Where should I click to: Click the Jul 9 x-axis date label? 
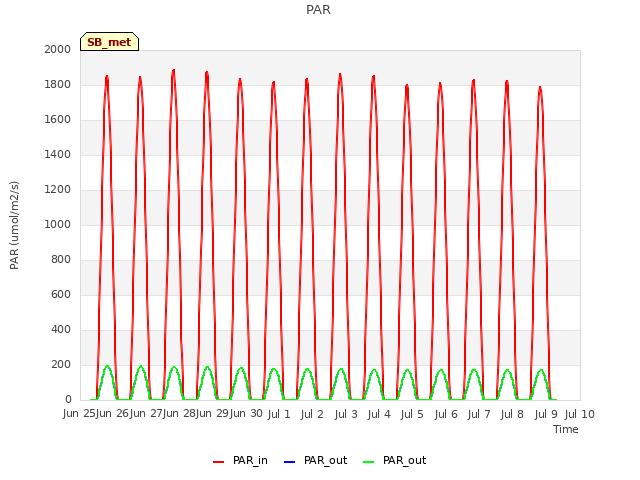click(x=546, y=414)
